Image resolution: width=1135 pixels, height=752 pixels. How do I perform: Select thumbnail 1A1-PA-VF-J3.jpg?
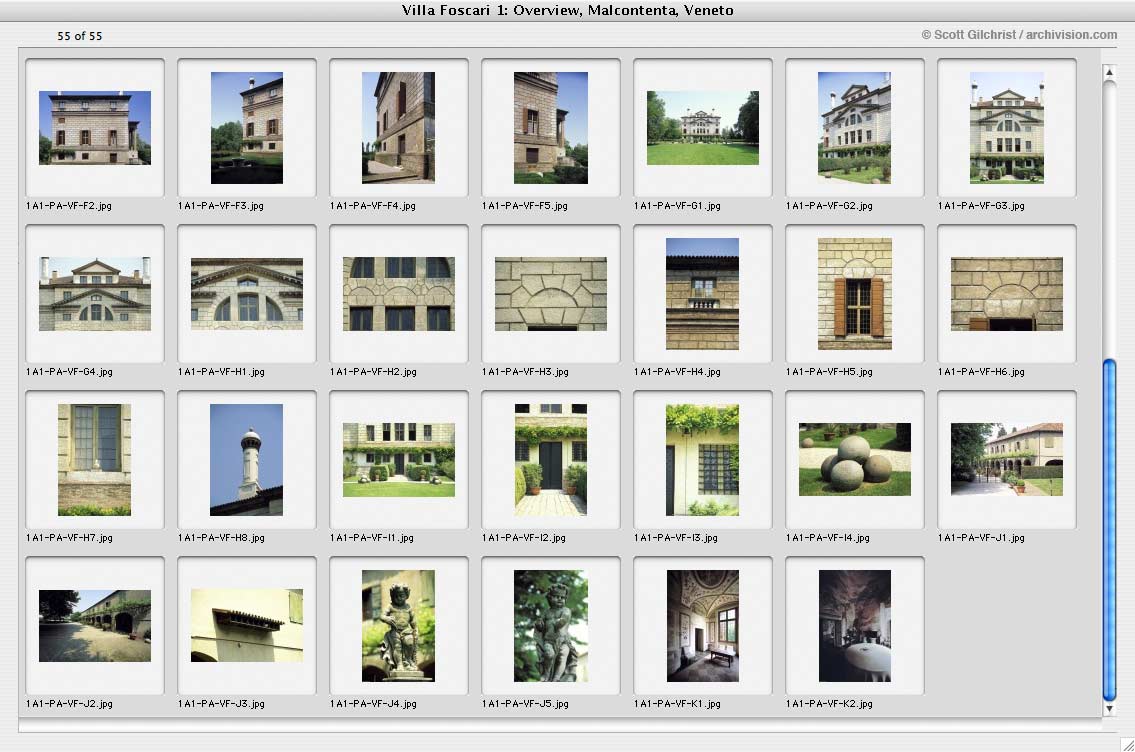point(247,625)
